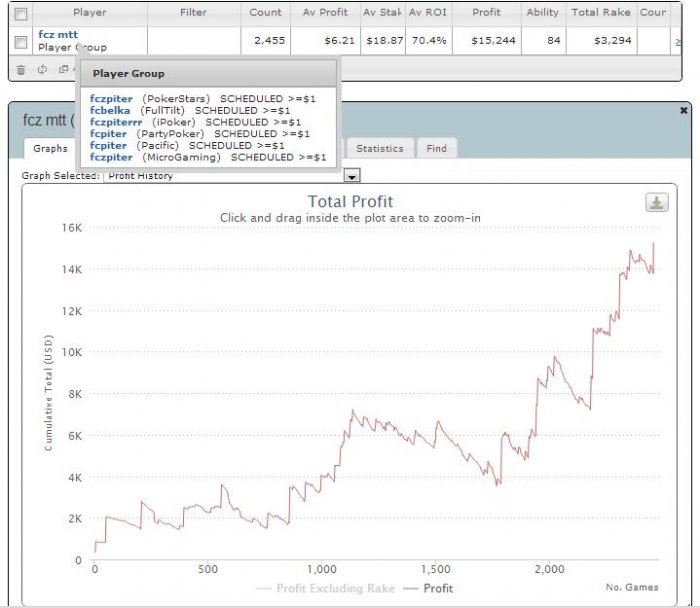
Task: Switch to the Statistics tab
Action: [x=379, y=149]
